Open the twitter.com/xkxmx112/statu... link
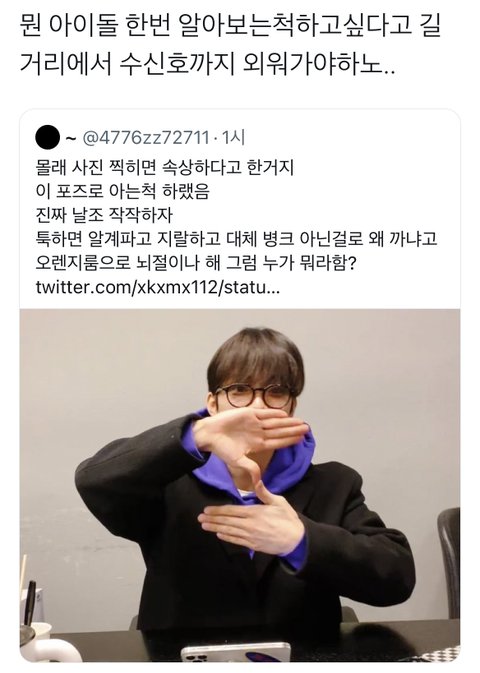This screenshot has width=480, height=673. pos(158,287)
